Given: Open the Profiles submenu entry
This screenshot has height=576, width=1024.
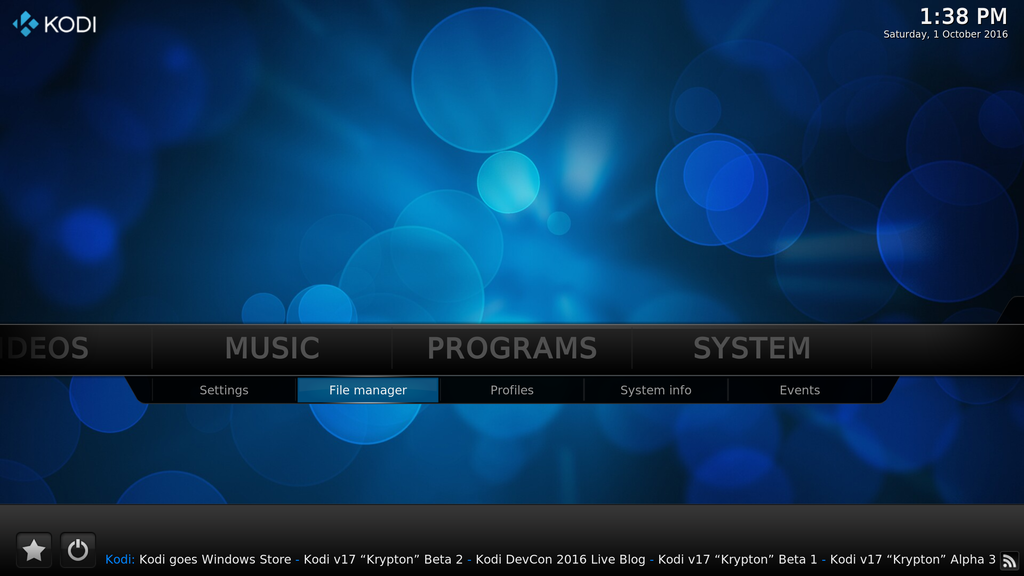Looking at the screenshot, I should point(512,390).
